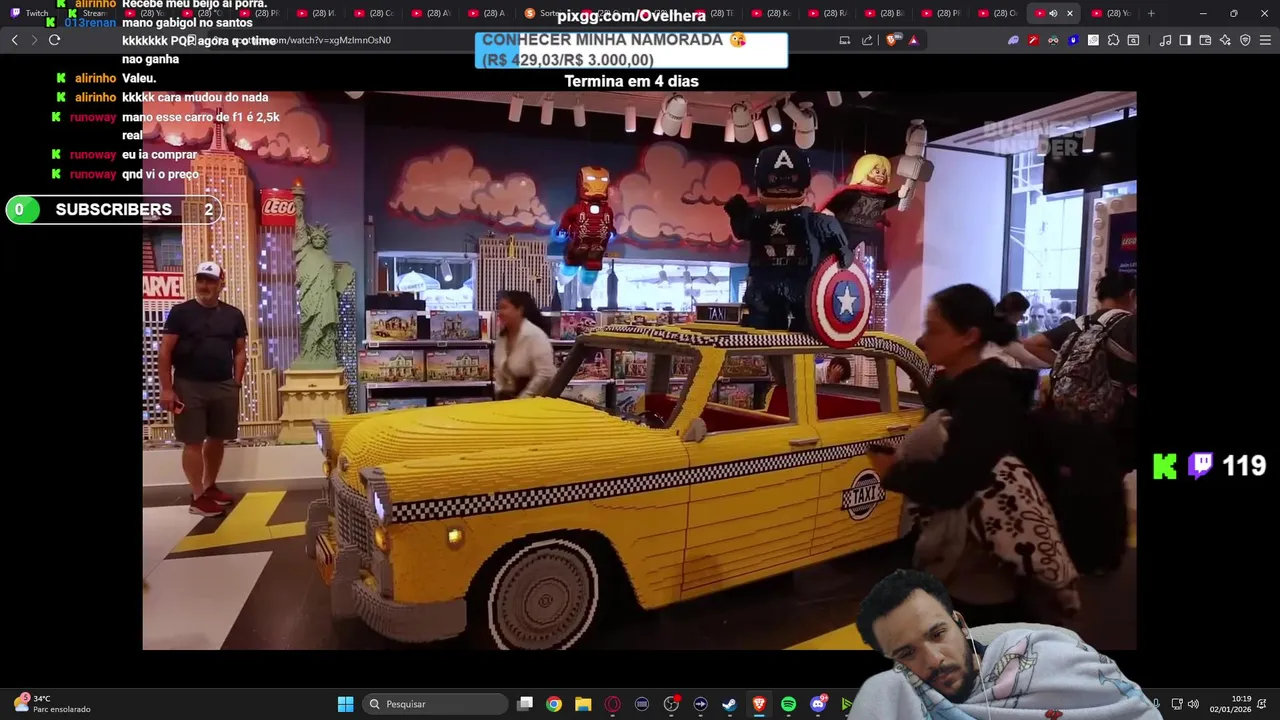Click the viewer count number 119
1280x720 pixels.
pyautogui.click(x=1244, y=466)
